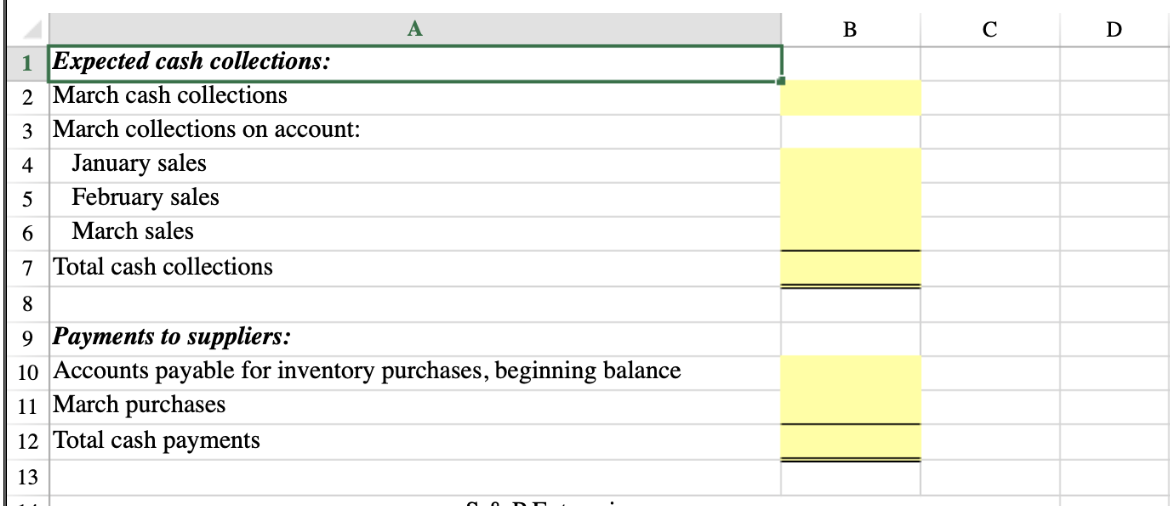Select column B header

click(x=851, y=30)
